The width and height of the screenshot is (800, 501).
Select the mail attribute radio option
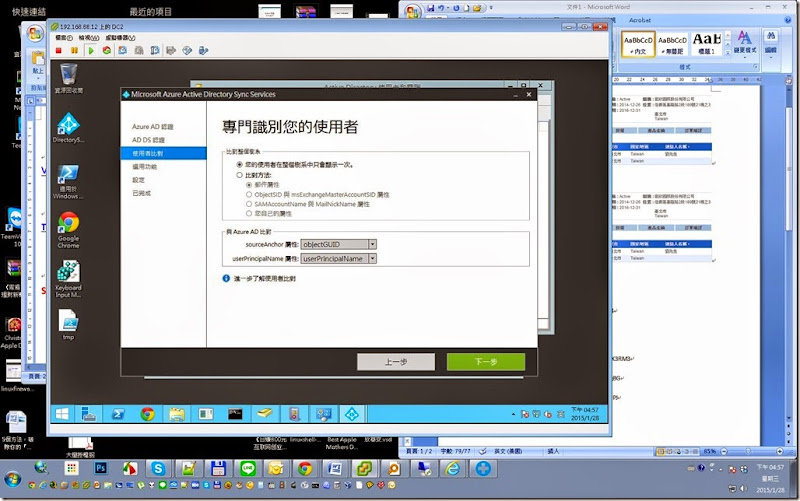pyautogui.click(x=249, y=185)
